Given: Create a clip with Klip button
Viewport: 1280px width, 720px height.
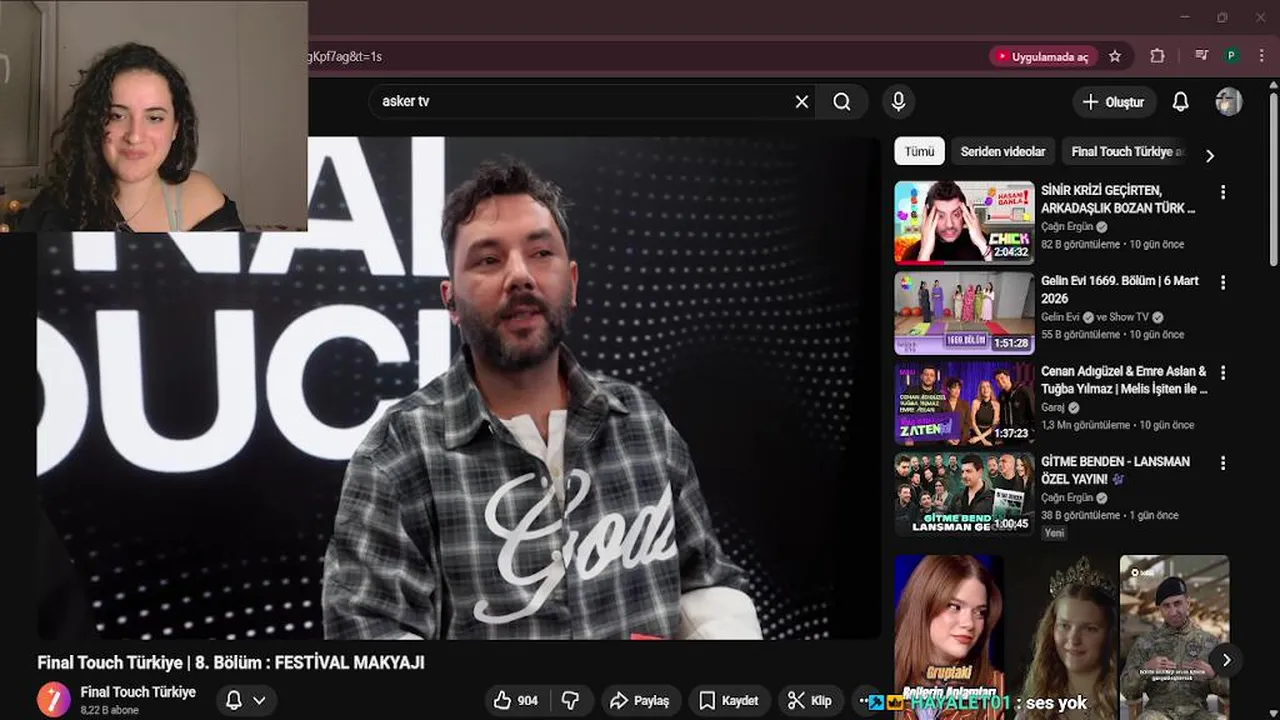Looking at the screenshot, I should [810, 701].
